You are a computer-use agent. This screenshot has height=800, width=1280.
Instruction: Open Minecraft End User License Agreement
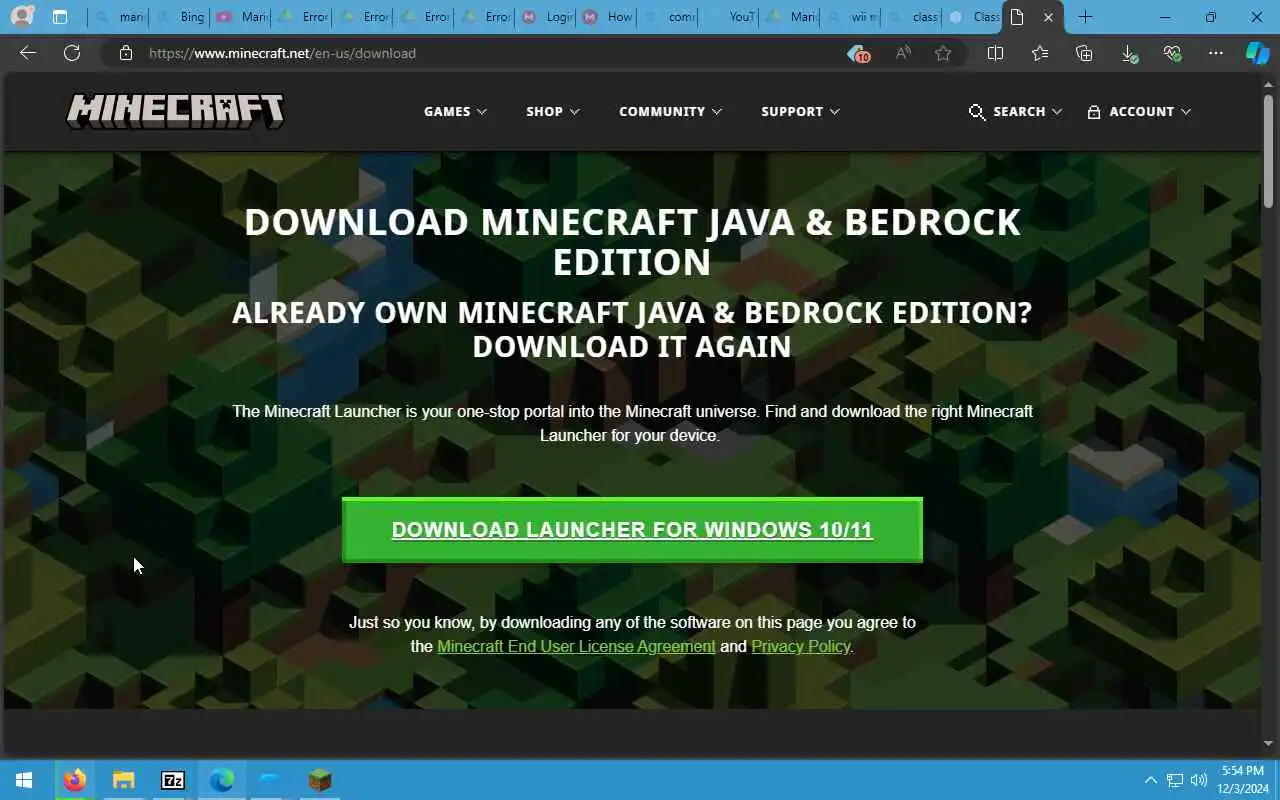point(576,646)
